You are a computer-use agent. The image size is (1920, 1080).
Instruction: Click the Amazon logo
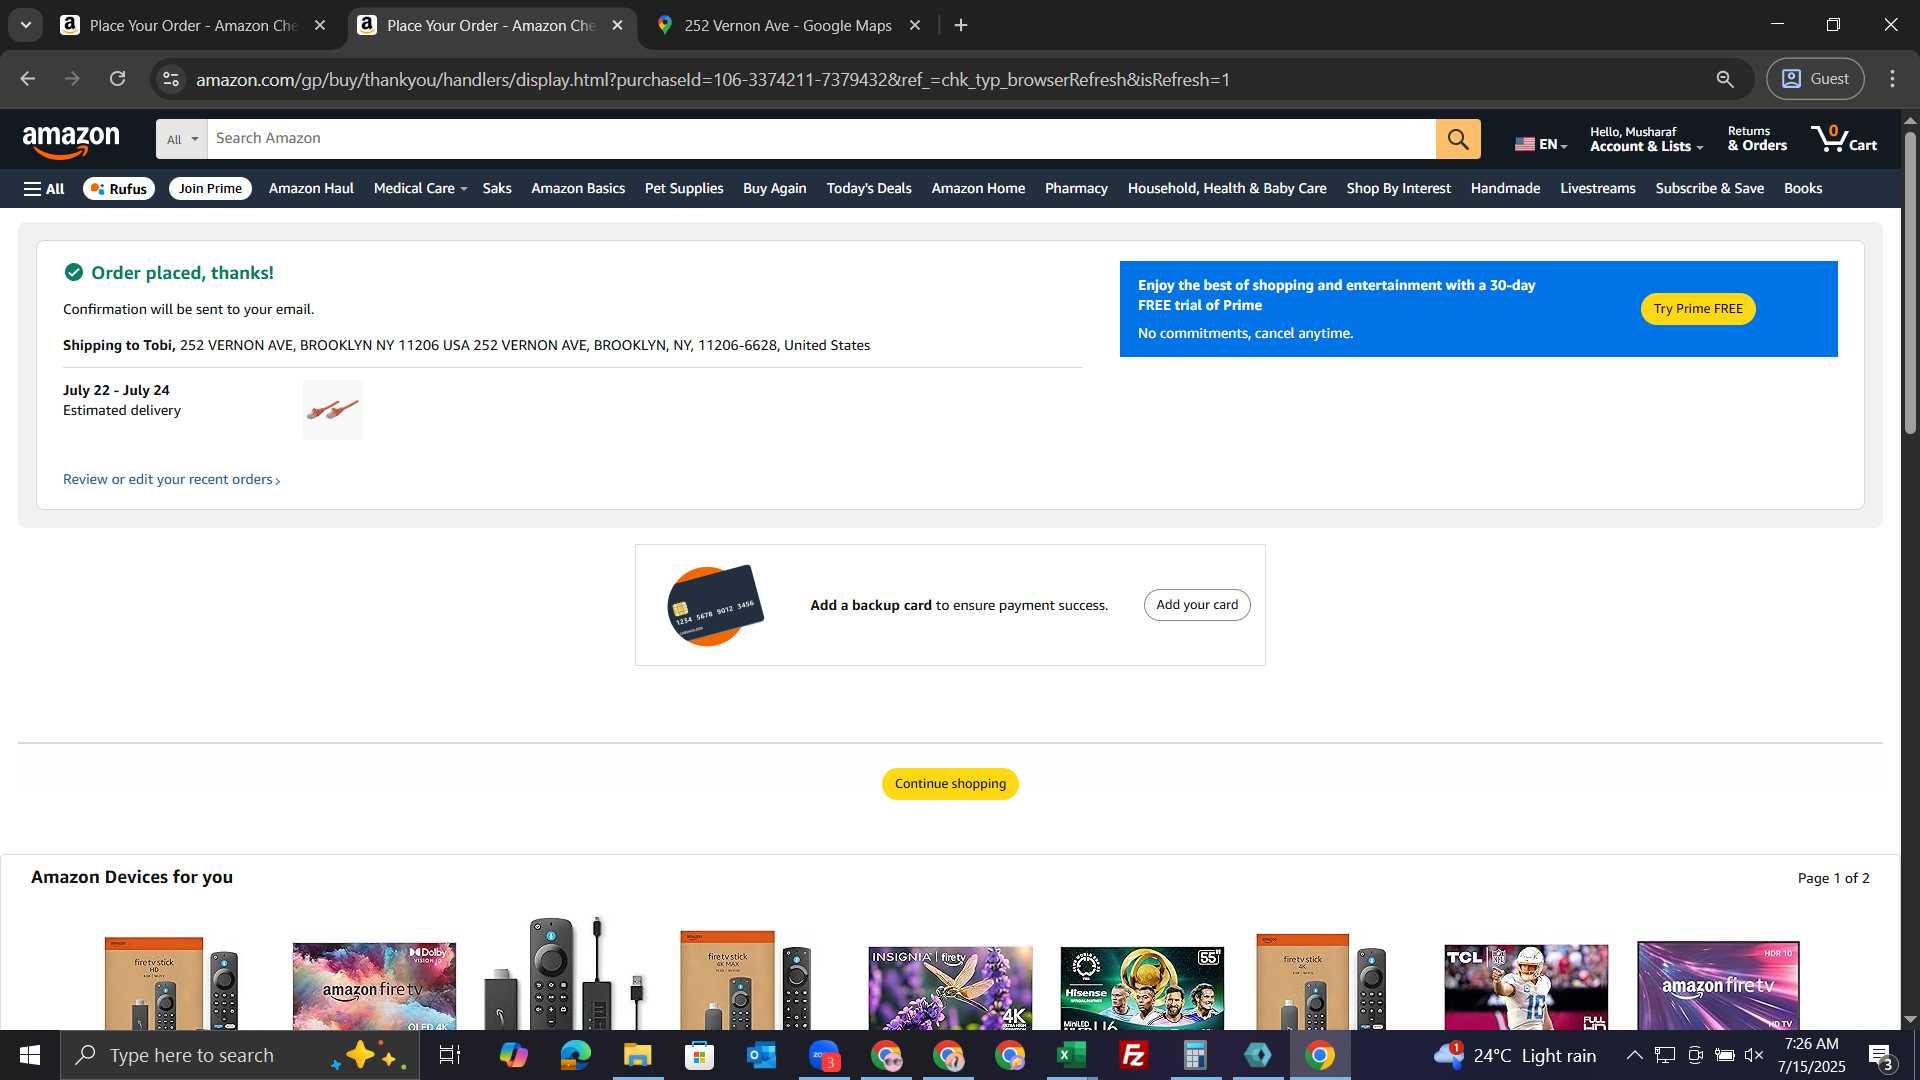[x=71, y=141]
